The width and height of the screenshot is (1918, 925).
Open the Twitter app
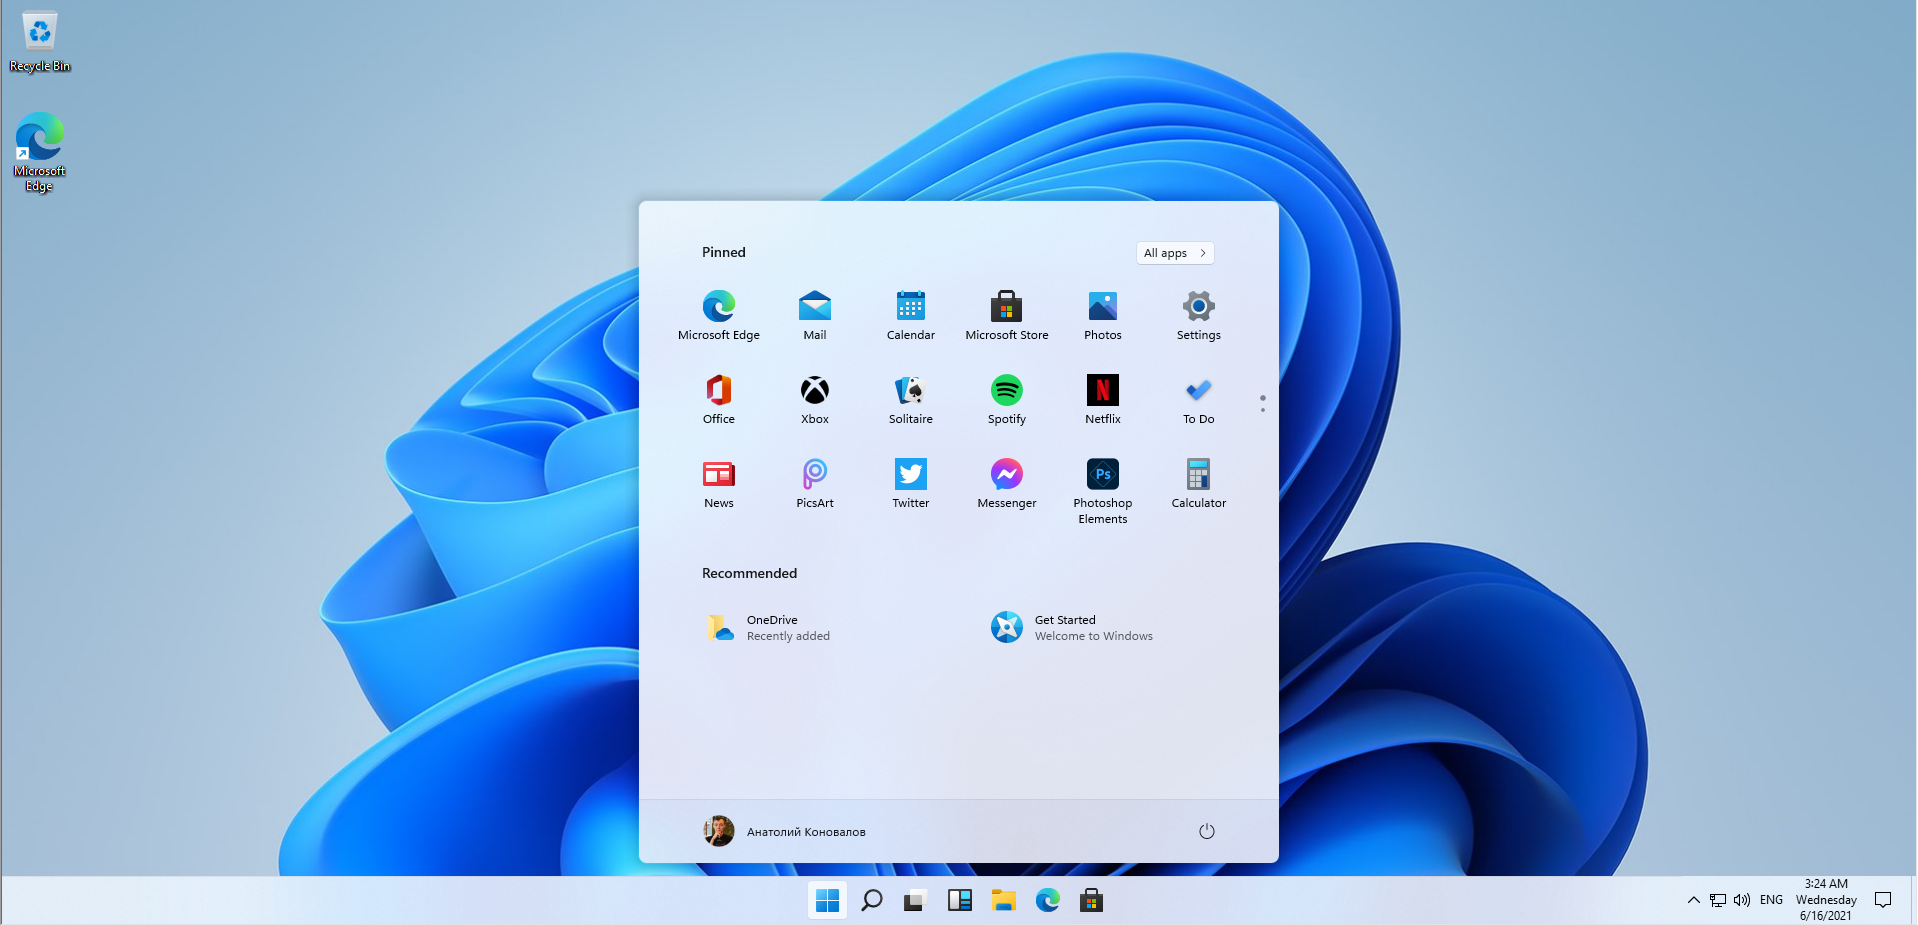910,483
